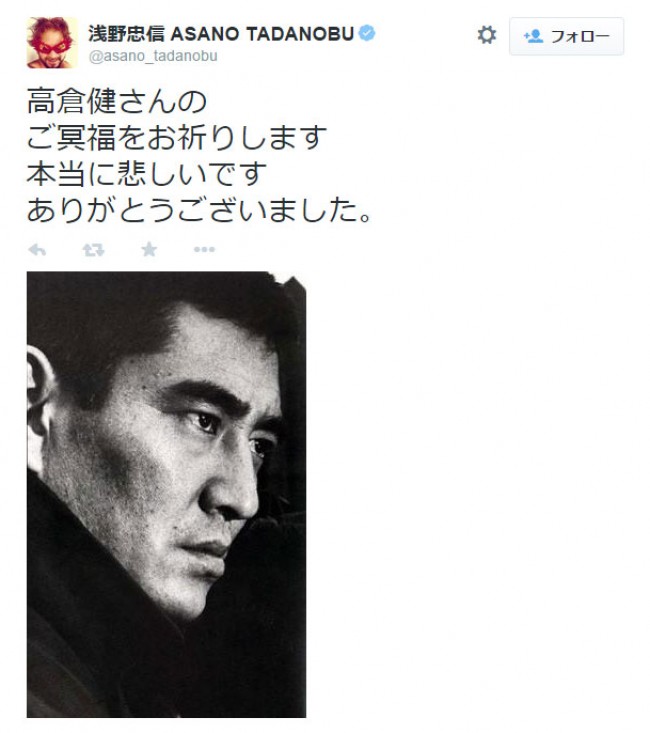
Task: Click the blue verified badge icon
Action: (367, 33)
